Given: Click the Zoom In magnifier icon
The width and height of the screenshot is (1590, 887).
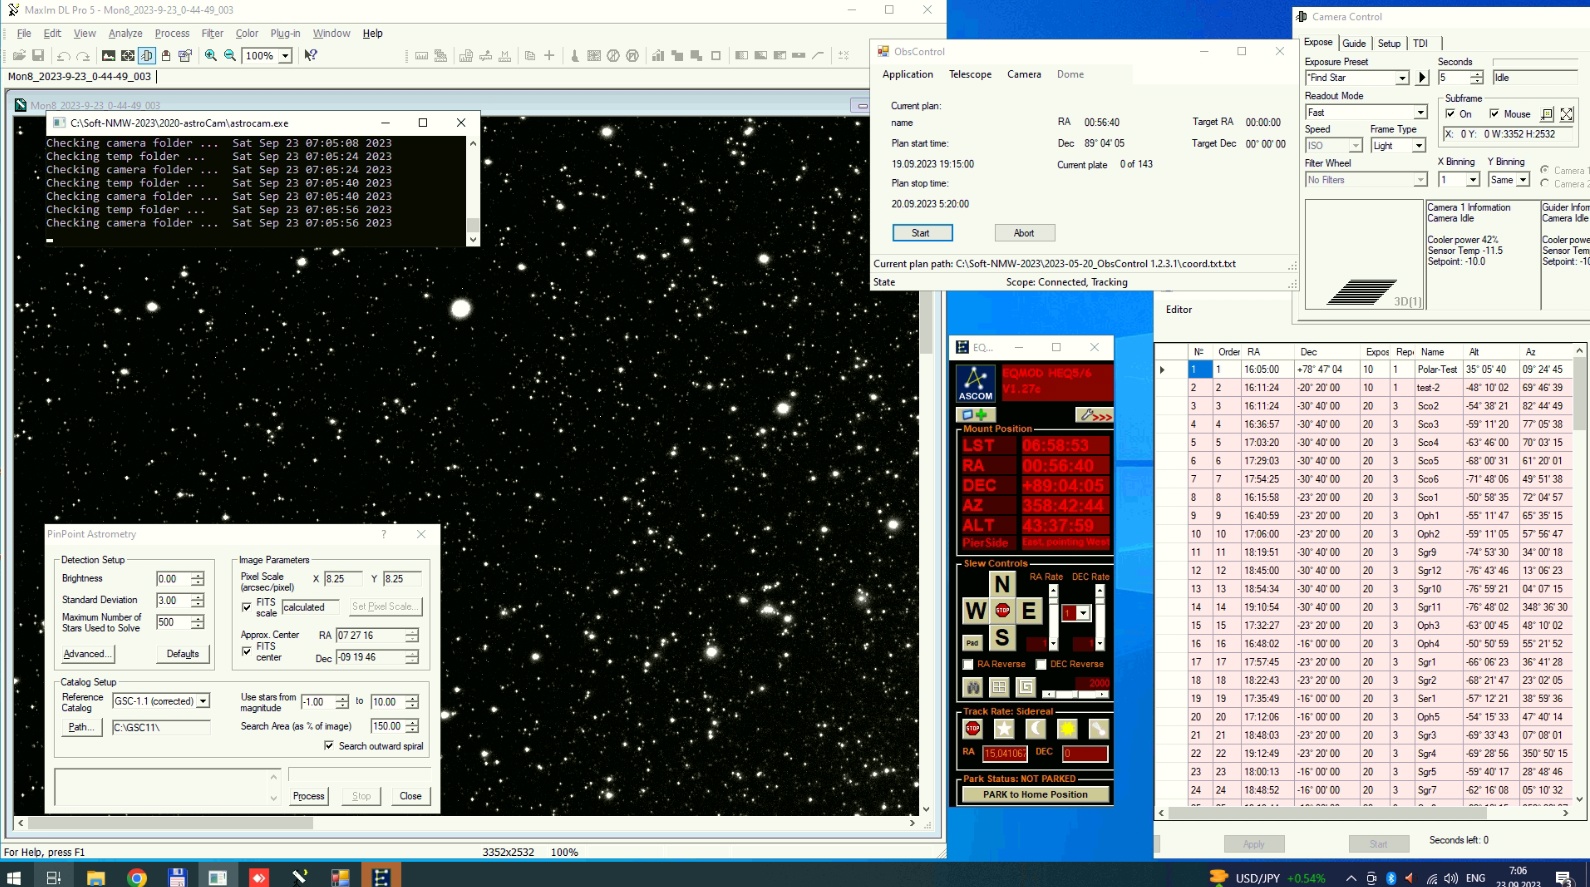Looking at the screenshot, I should click(211, 56).
